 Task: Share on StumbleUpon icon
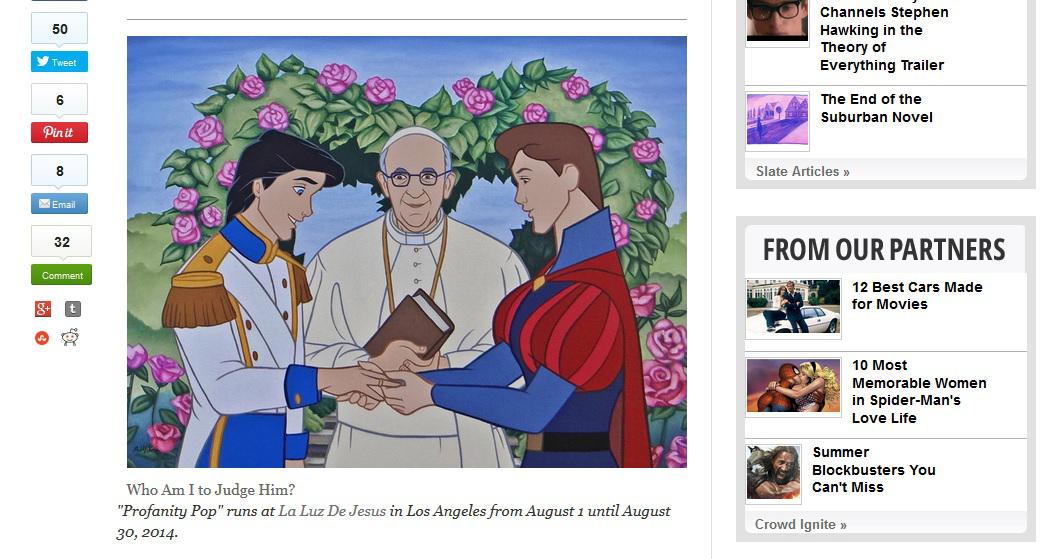click(42, 339)
